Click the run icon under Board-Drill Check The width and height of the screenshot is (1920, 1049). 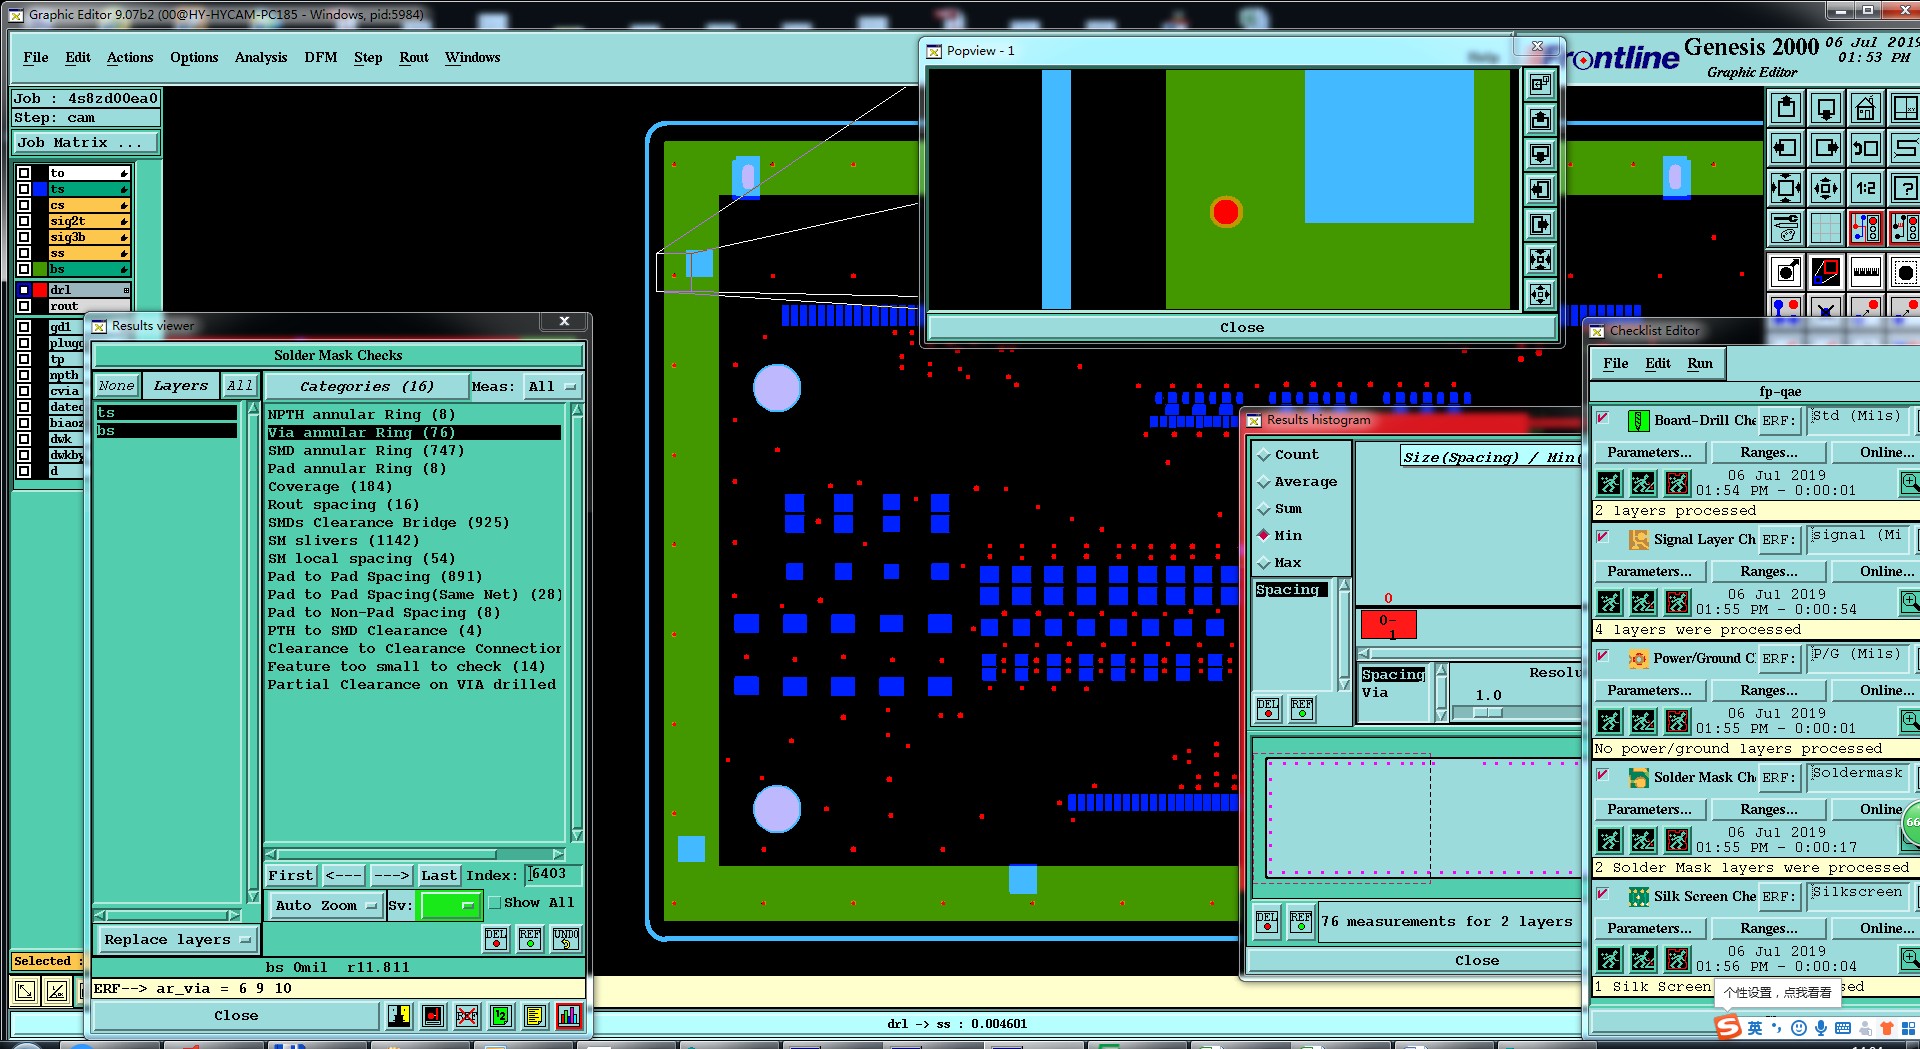1609,484
